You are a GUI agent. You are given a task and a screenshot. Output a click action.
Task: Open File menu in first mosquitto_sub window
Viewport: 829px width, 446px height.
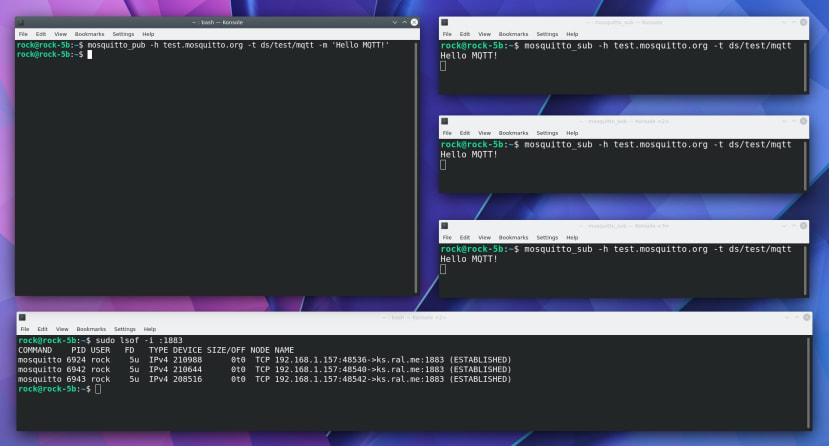[447, 34]
